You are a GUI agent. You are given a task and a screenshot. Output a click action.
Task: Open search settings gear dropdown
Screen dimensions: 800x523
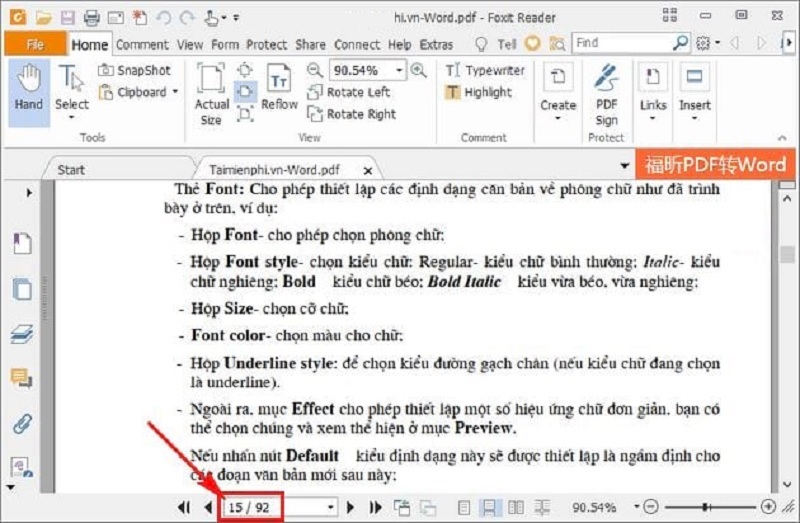[707, 43]
